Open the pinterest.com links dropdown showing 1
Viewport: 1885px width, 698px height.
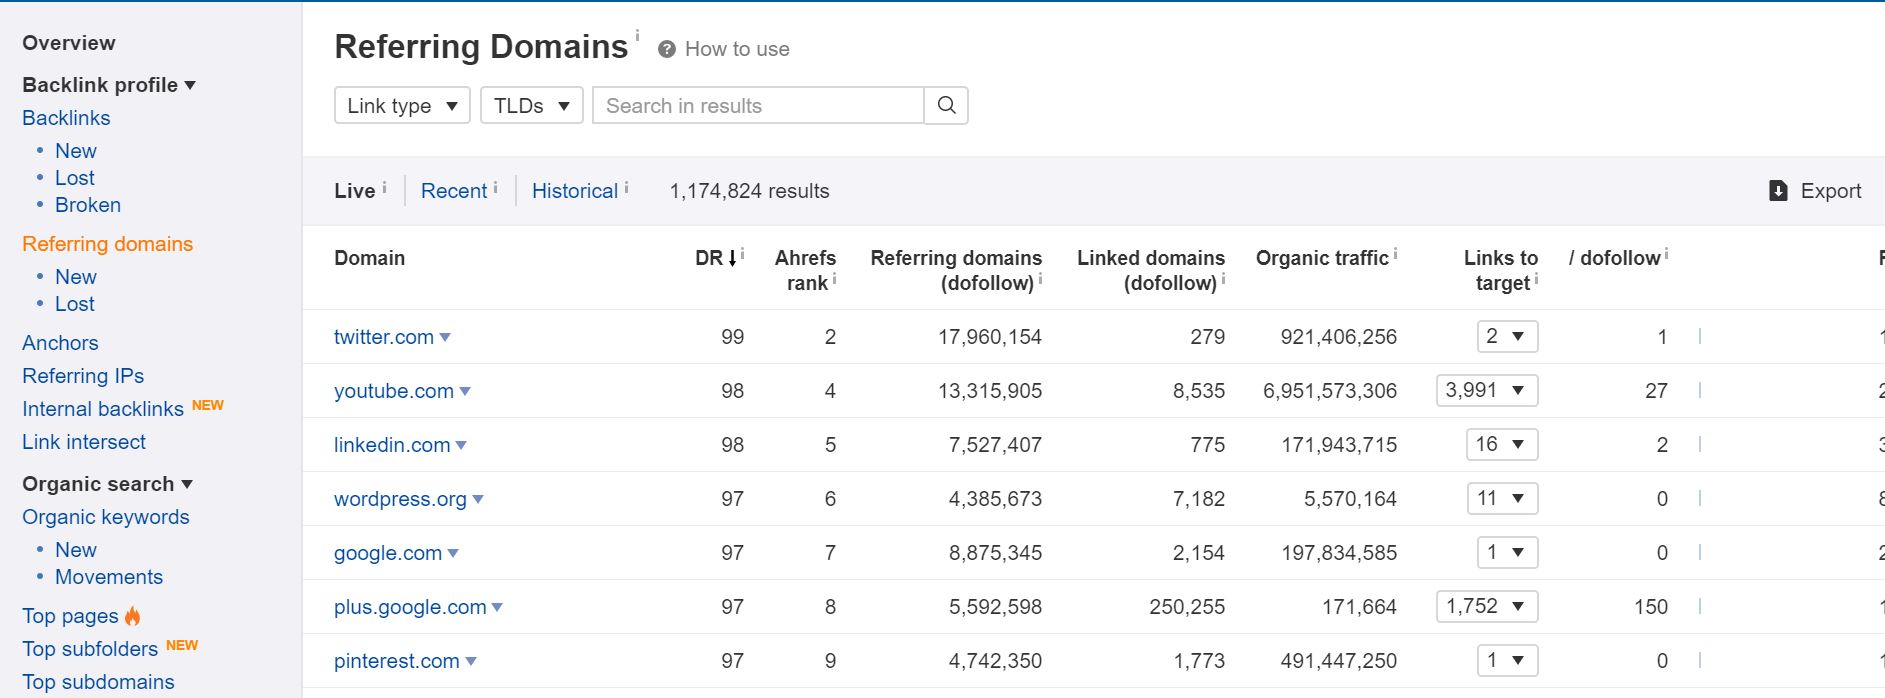click(x=1507, y=660)
